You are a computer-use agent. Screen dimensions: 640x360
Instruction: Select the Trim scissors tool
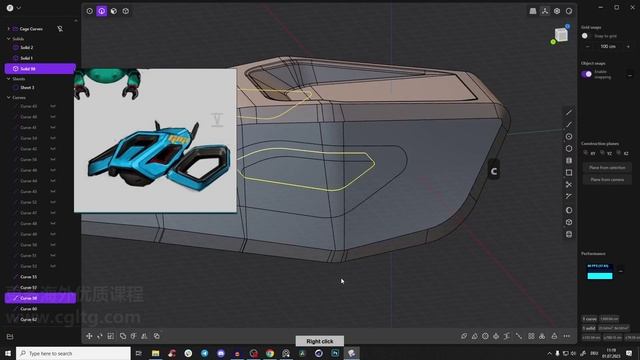(x=569, y=184)
